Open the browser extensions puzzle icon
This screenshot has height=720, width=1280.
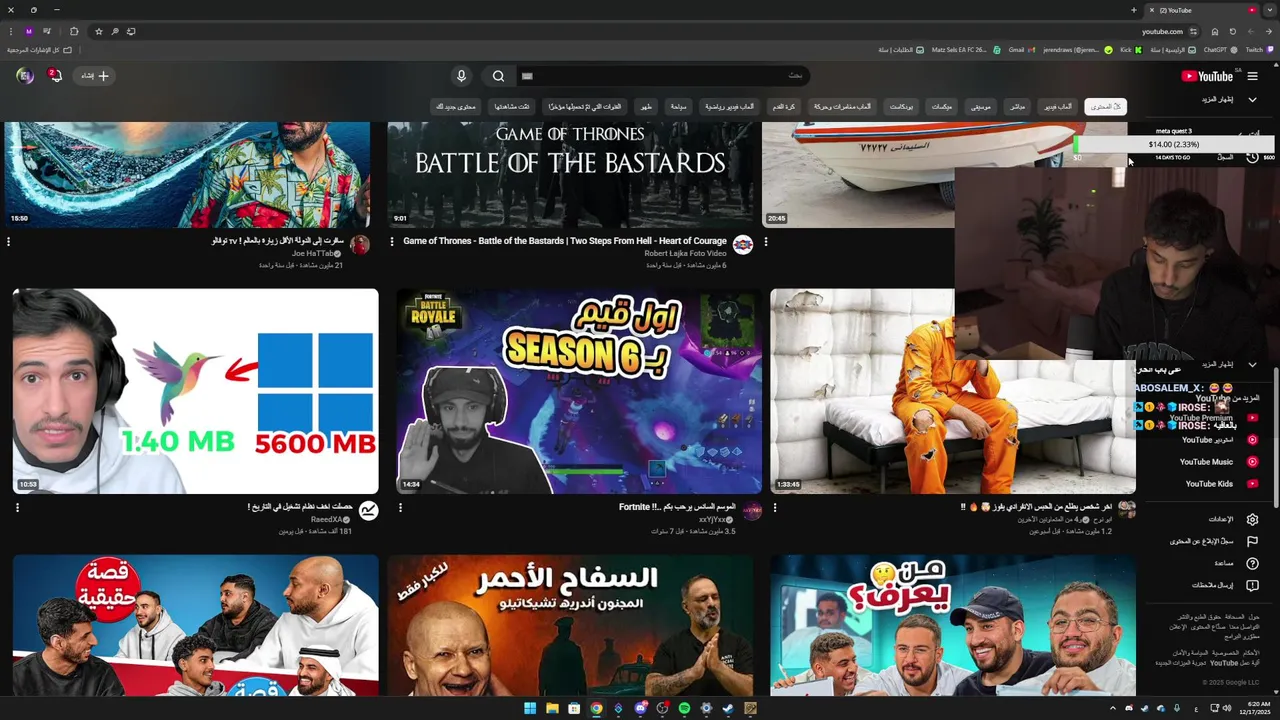(74, 31)
